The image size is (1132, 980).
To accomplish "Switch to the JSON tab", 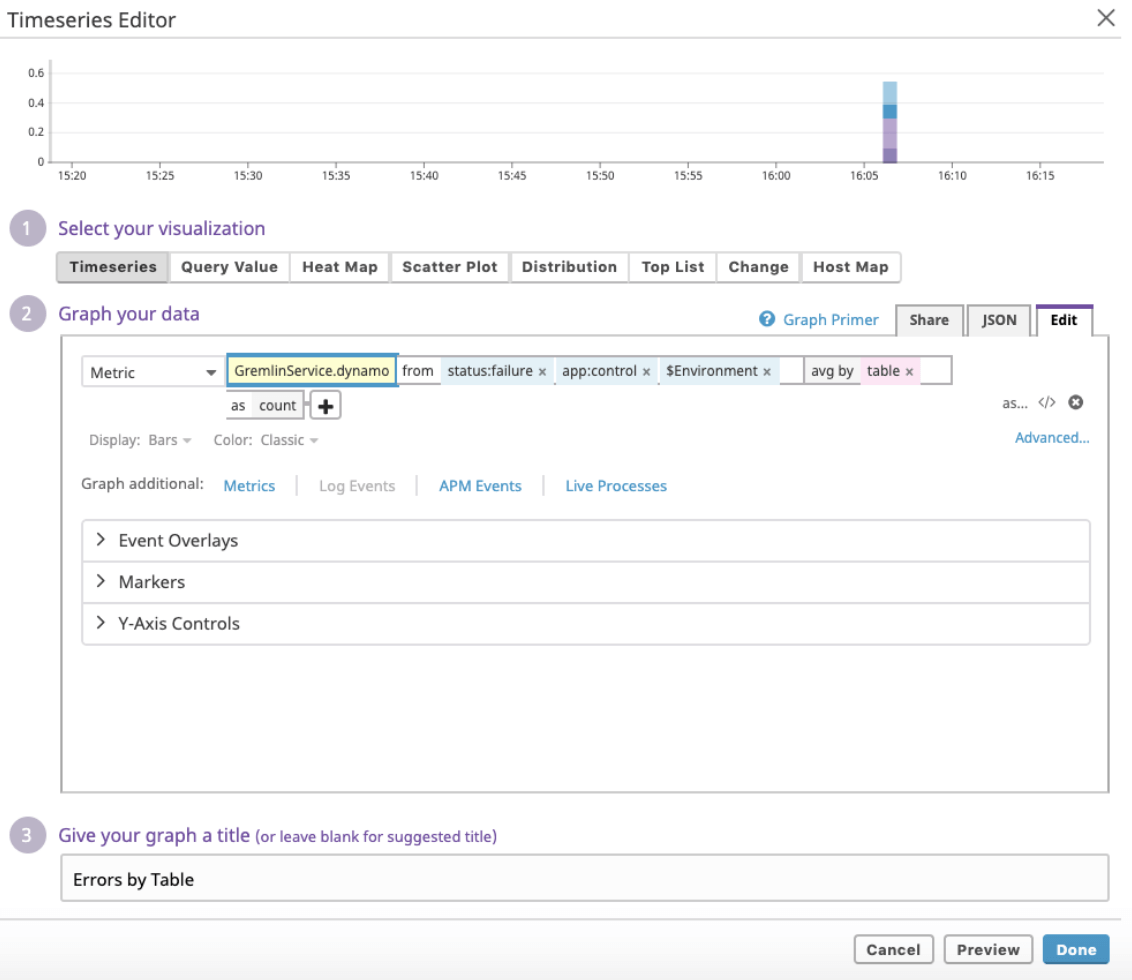I will pyautogui.click(x=997, y=320).
